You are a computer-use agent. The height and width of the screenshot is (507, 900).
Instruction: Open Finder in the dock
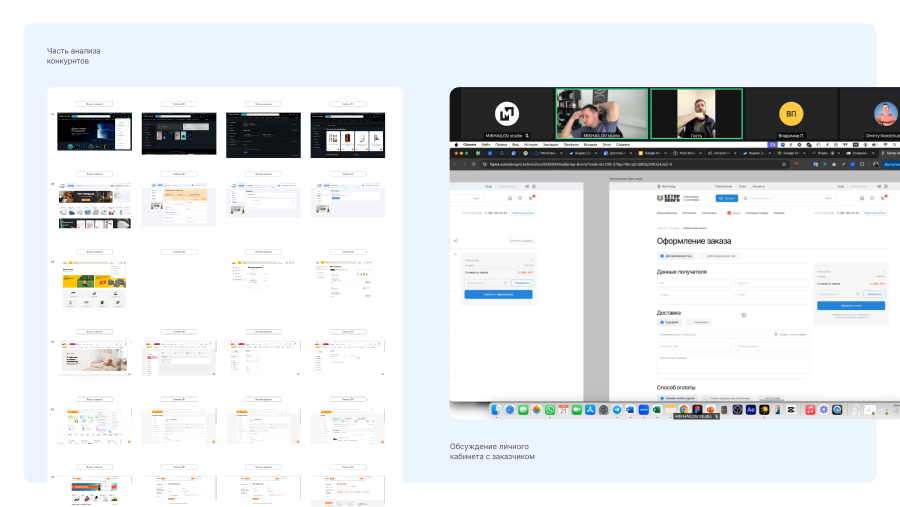coord(496,410)
